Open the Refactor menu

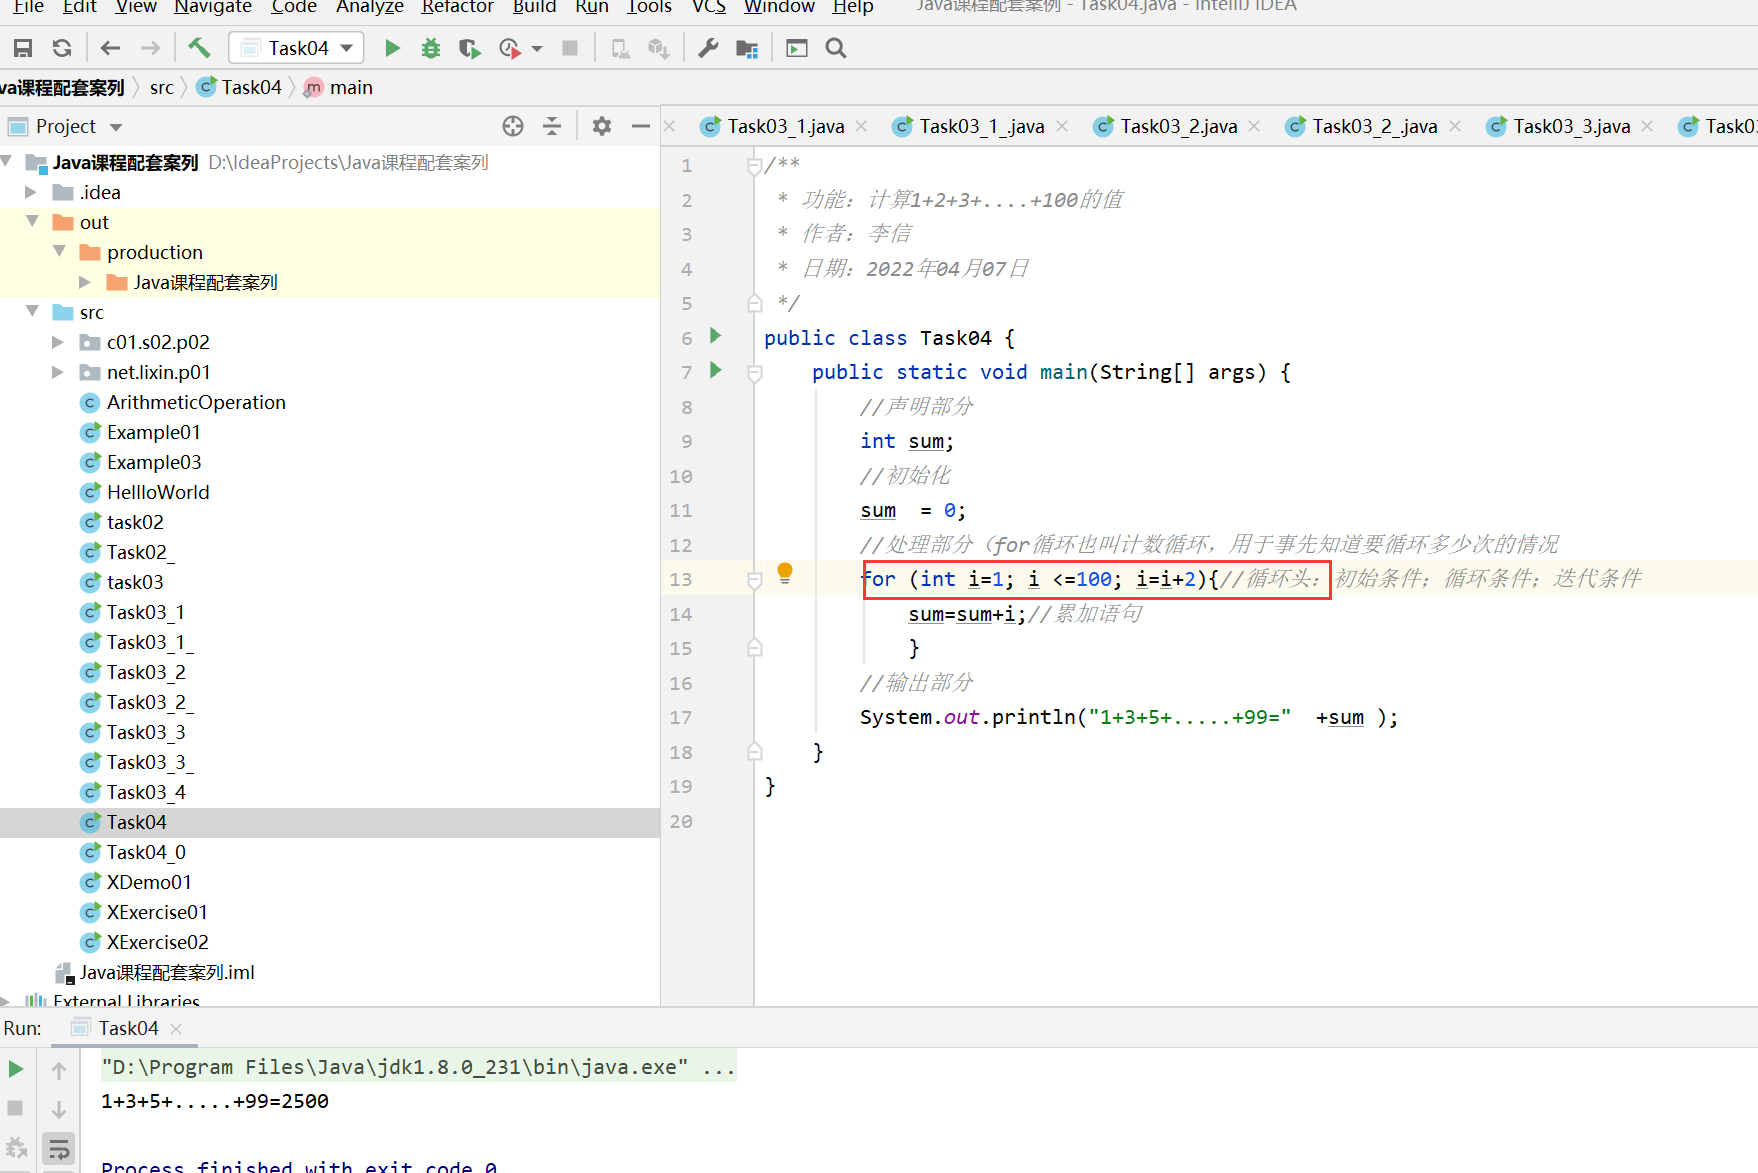click(457, 7)
